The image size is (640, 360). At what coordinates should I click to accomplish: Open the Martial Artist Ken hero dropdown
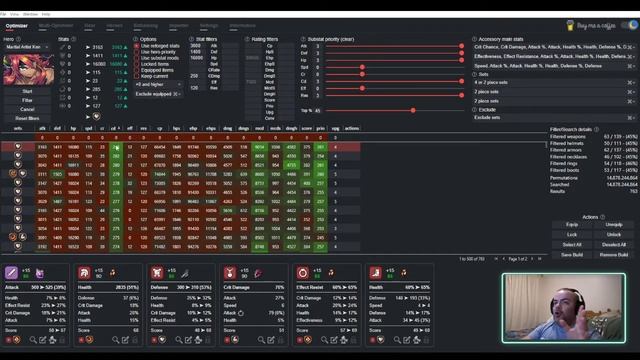(27, 47)
